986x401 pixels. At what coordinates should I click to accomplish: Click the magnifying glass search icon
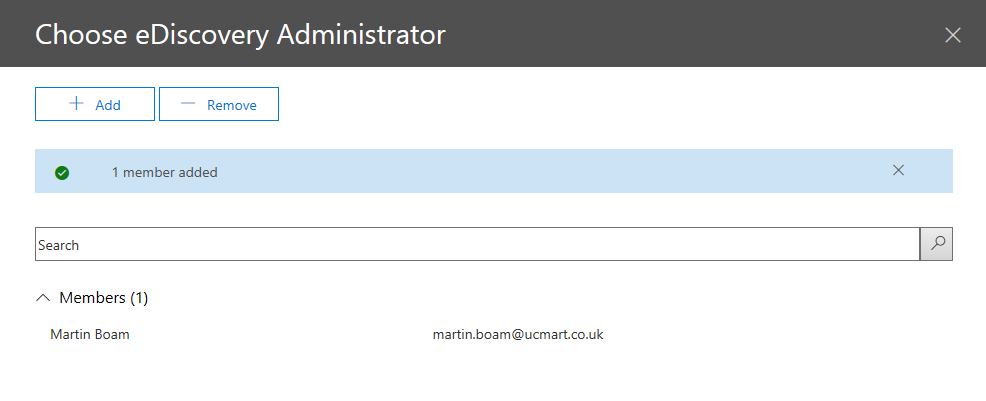click(x=937, y=244)
